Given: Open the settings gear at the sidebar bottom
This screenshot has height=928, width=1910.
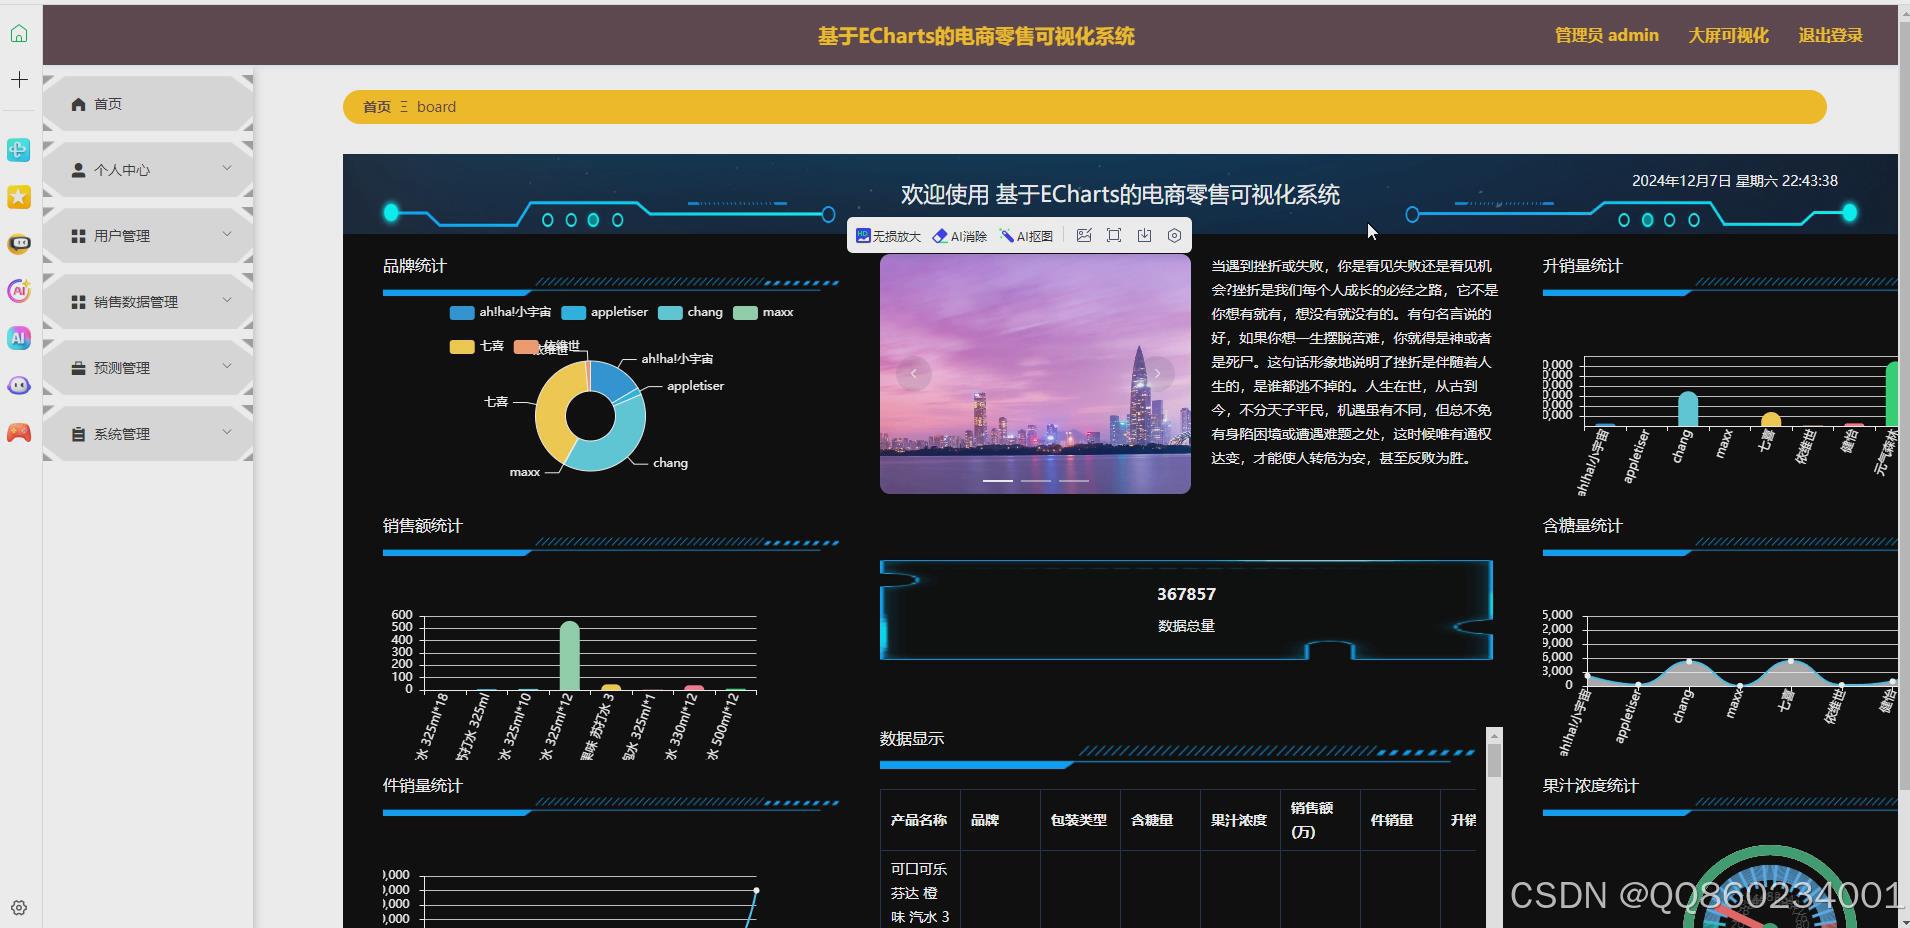Looking at the screenshot, I should point(19,908).
